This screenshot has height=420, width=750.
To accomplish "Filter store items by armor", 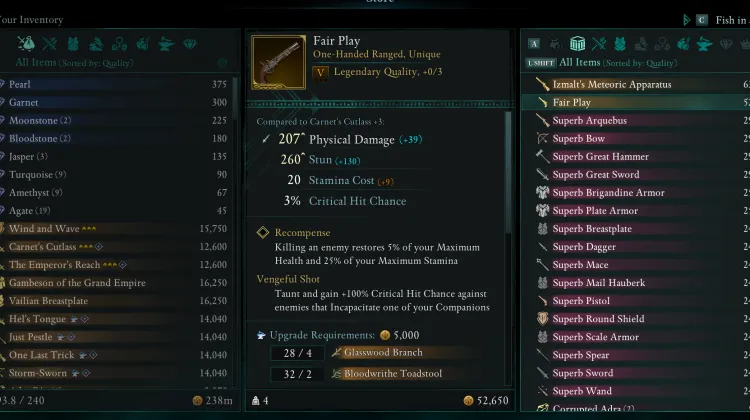I will (621, 44).
